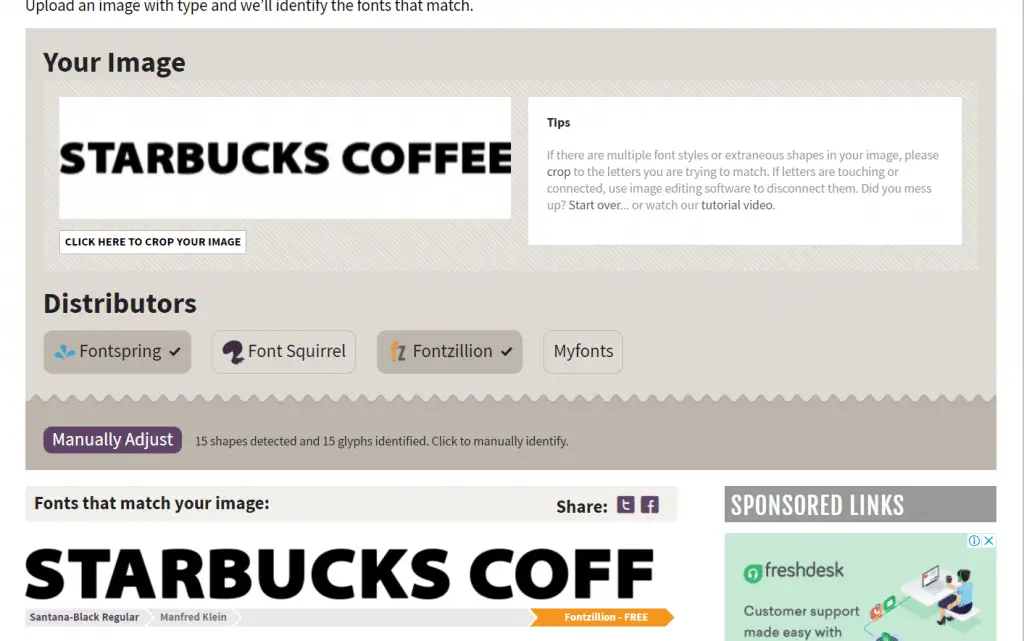Click the Manually Adjust button

coord(112,440)
